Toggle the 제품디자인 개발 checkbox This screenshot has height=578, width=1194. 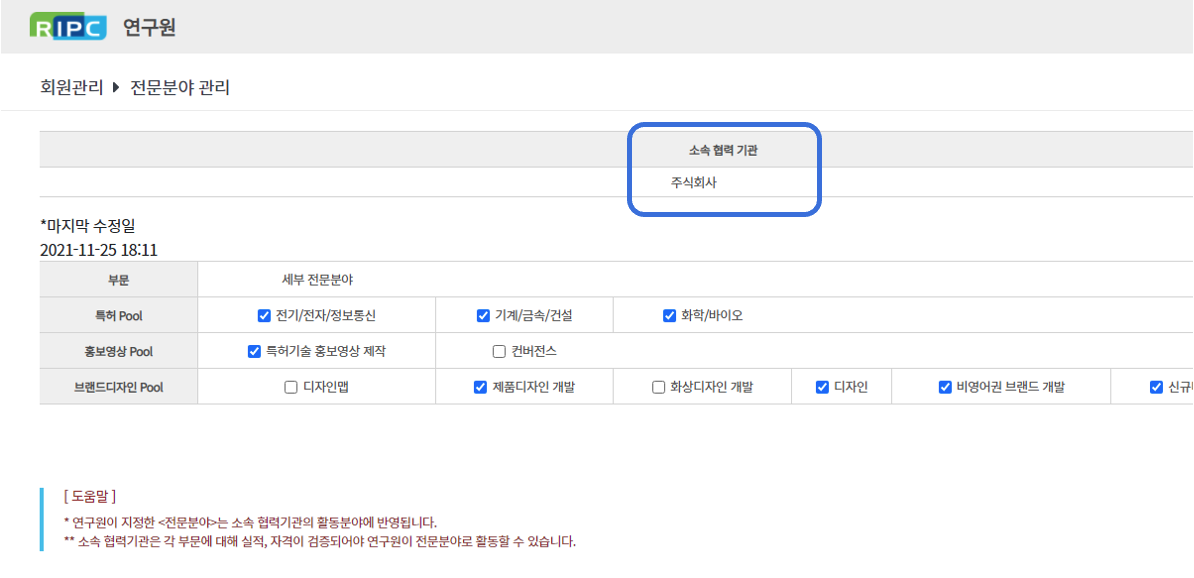pos(480,387)
